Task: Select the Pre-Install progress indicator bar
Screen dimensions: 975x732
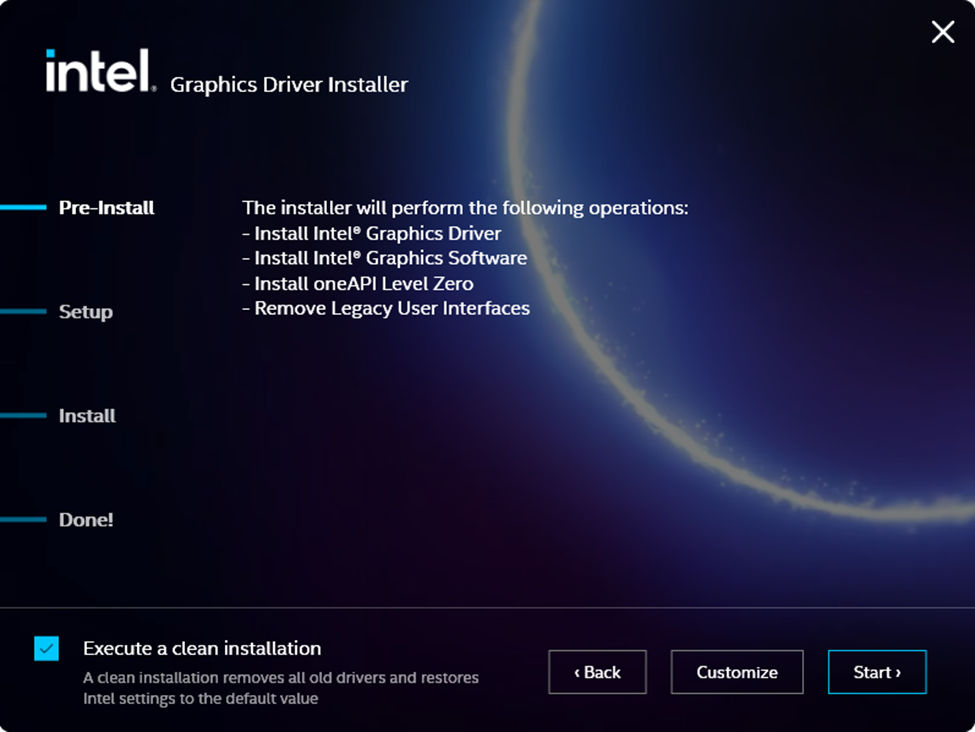Action: point(25,208)
